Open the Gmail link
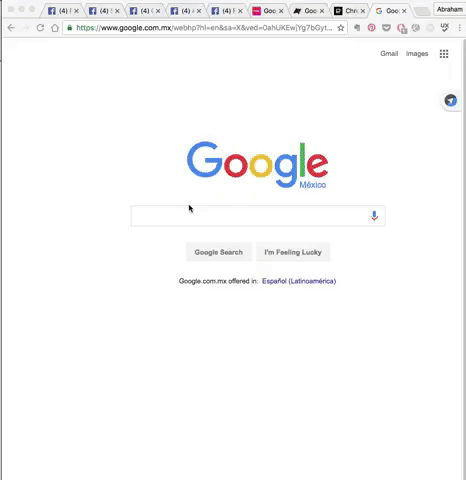The width and height of the screenshot is (466, 480). click(x=389, y=54)
